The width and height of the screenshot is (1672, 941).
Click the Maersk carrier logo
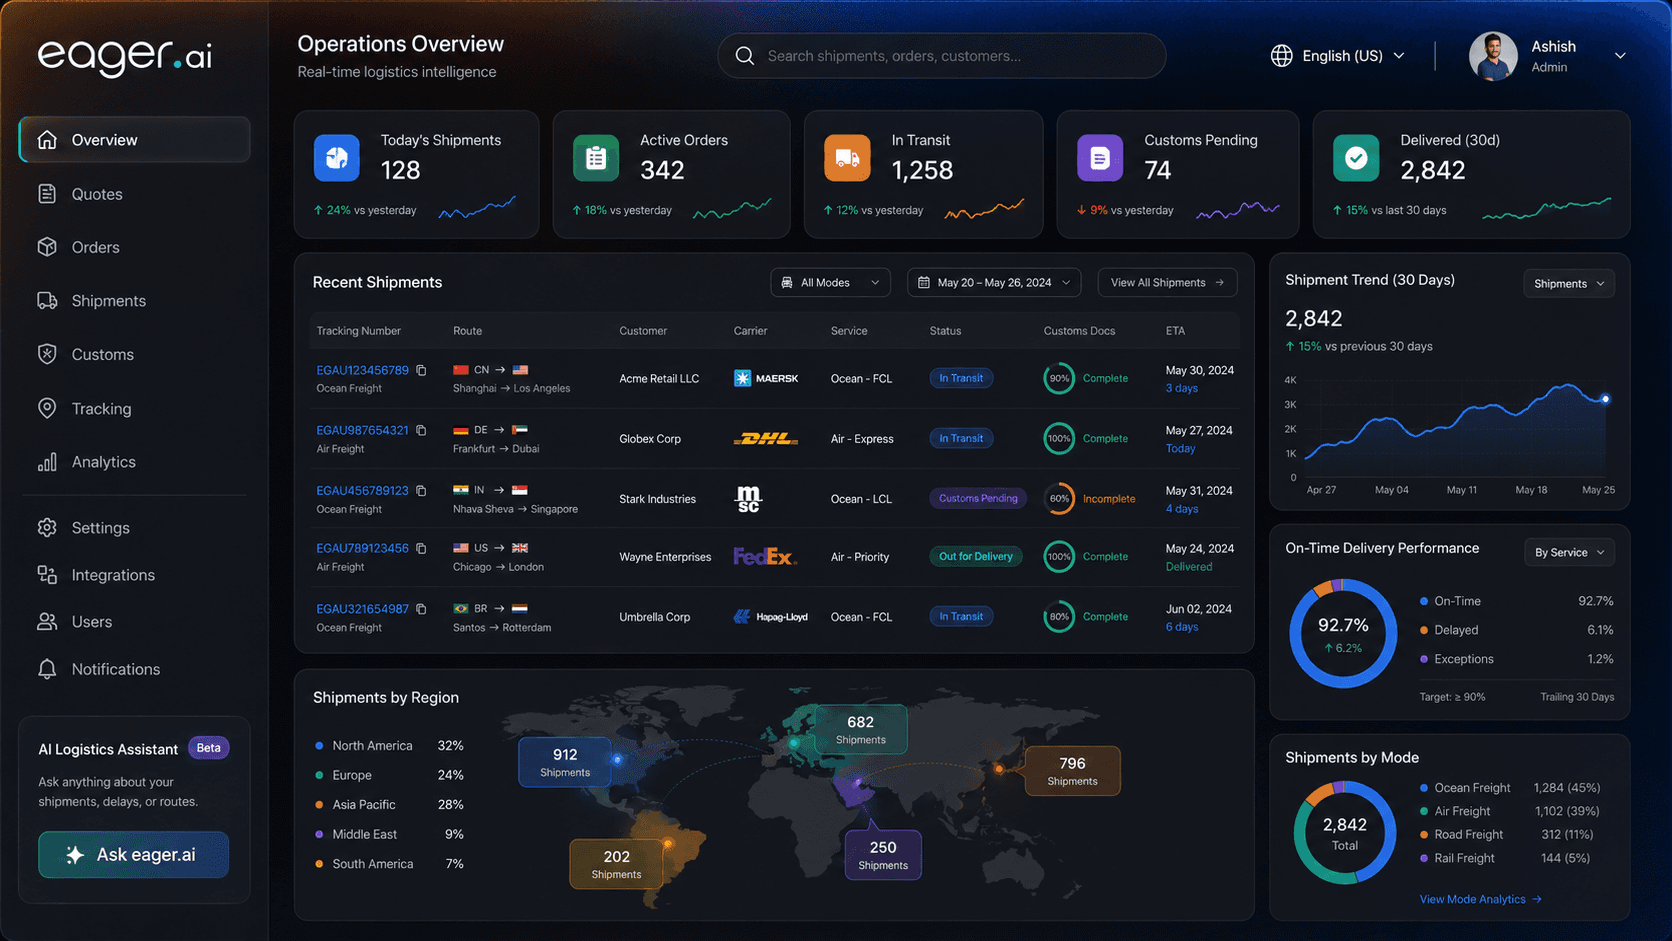coord(766,378)
